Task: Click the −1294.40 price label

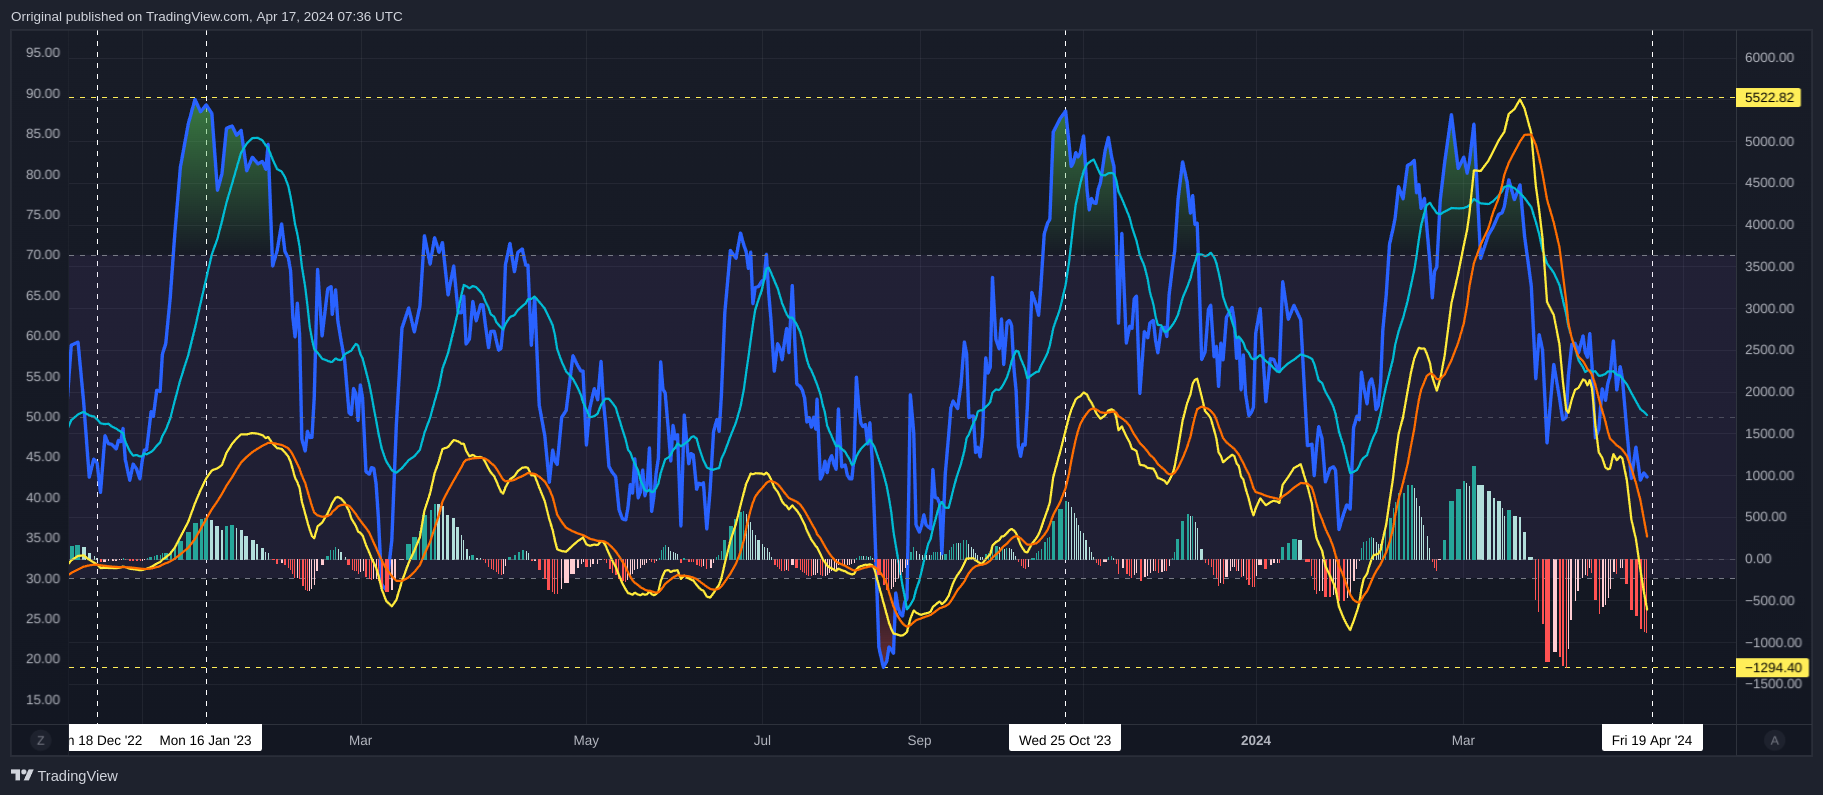Action: pyautogui.click(x=1772, y=668)
